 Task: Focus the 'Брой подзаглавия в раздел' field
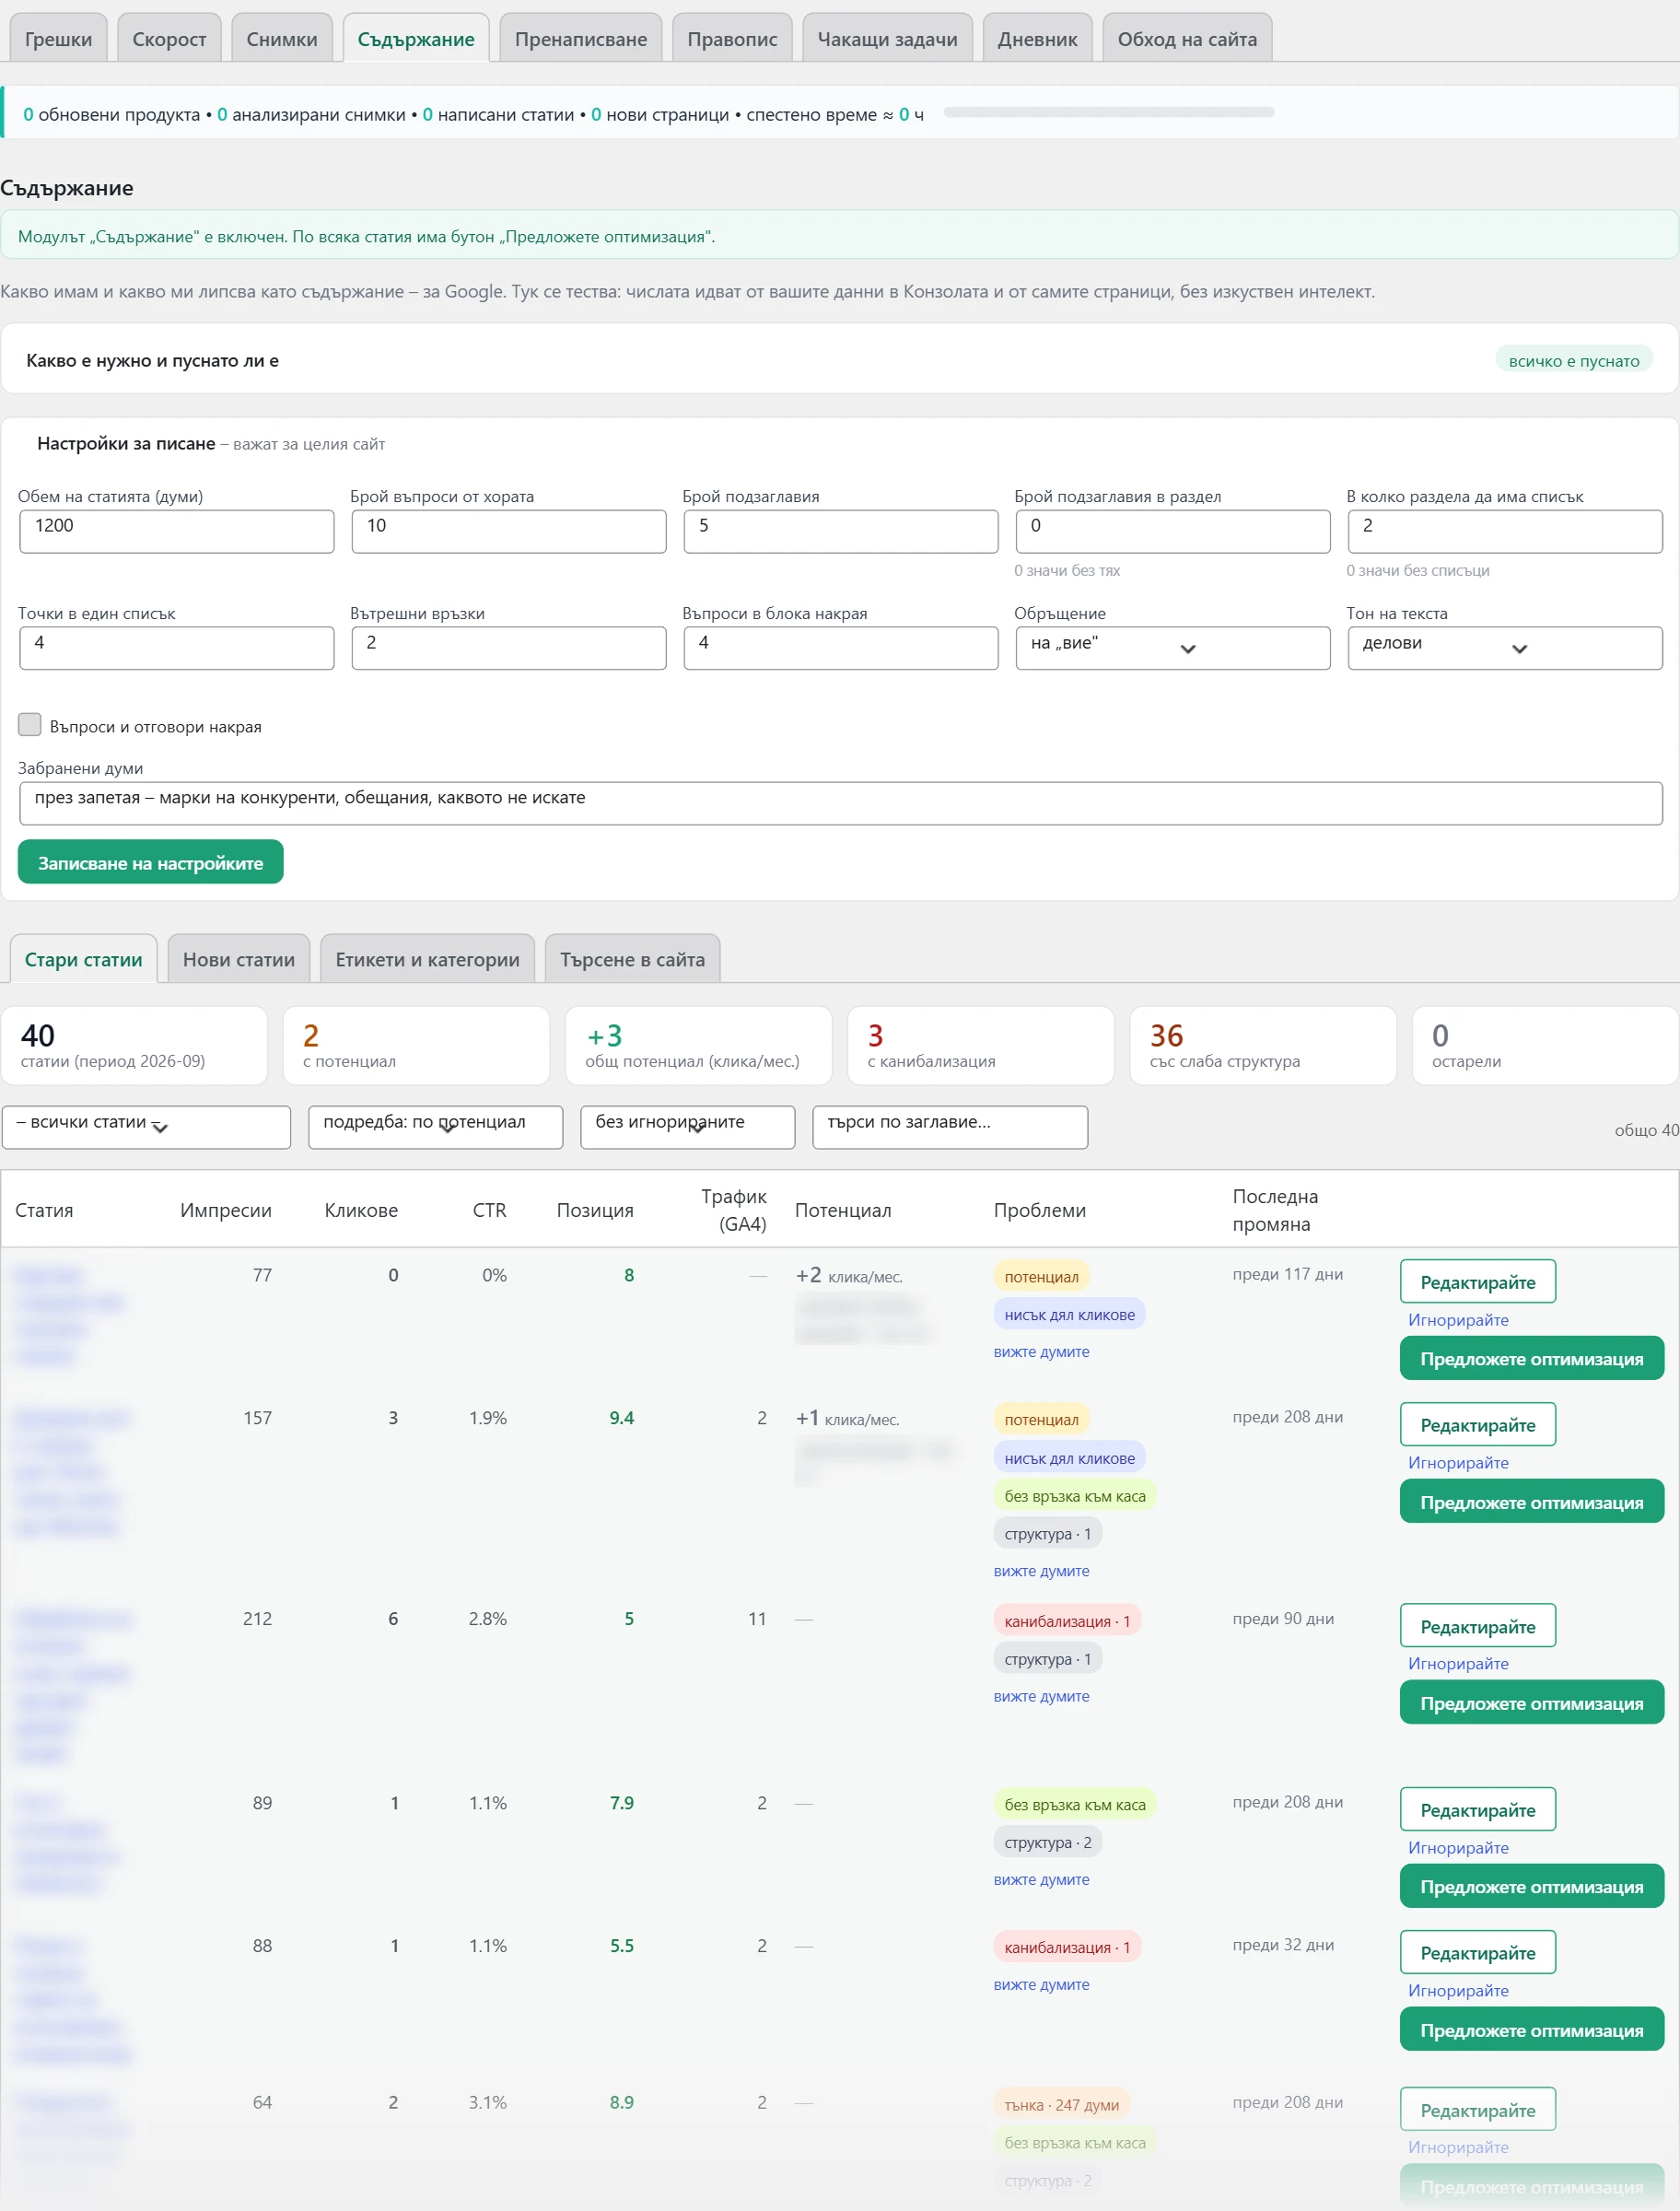tap(1172, 531)
